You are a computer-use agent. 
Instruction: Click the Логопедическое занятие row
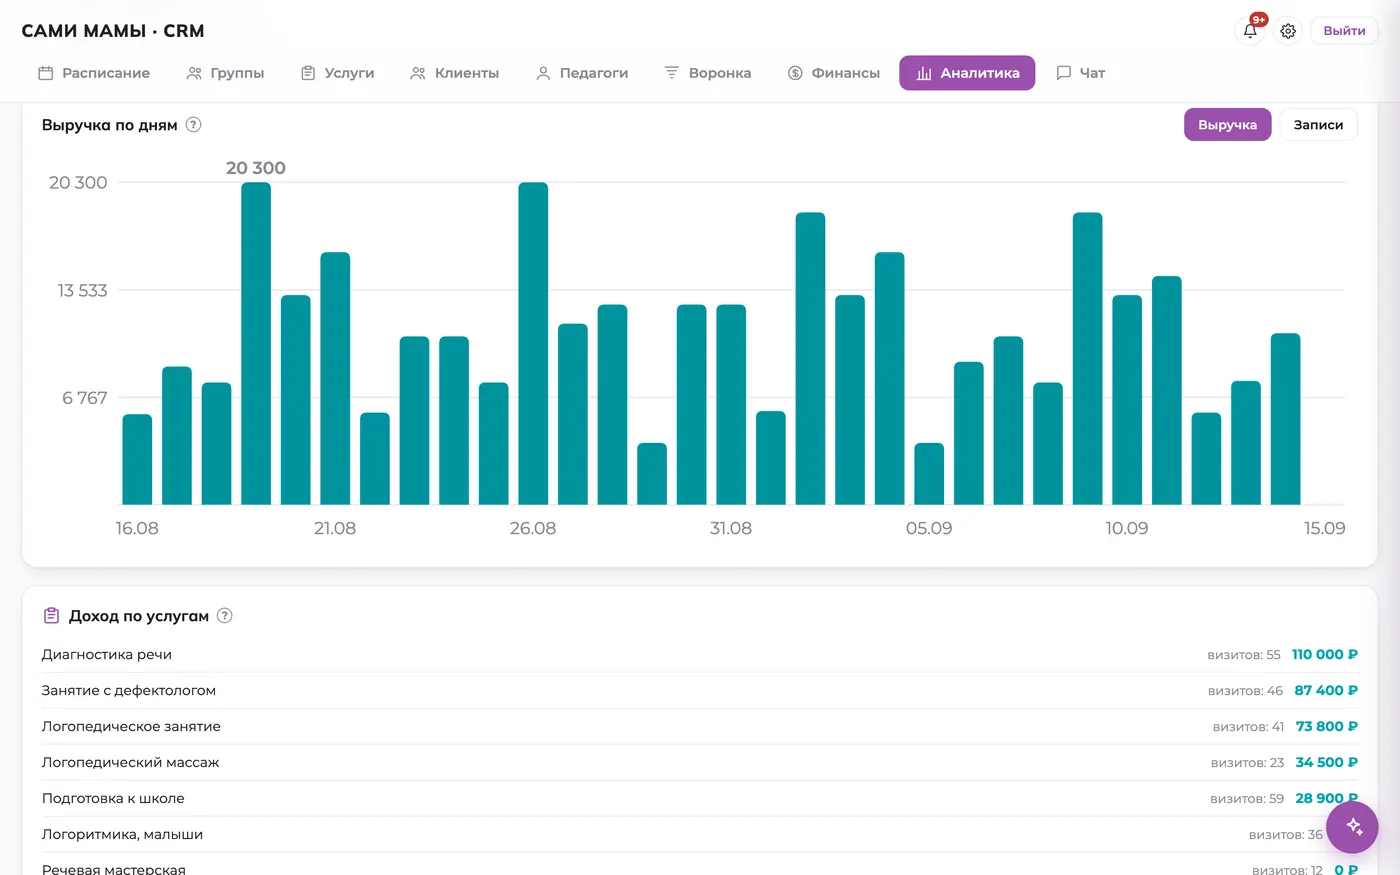(700, 727)
